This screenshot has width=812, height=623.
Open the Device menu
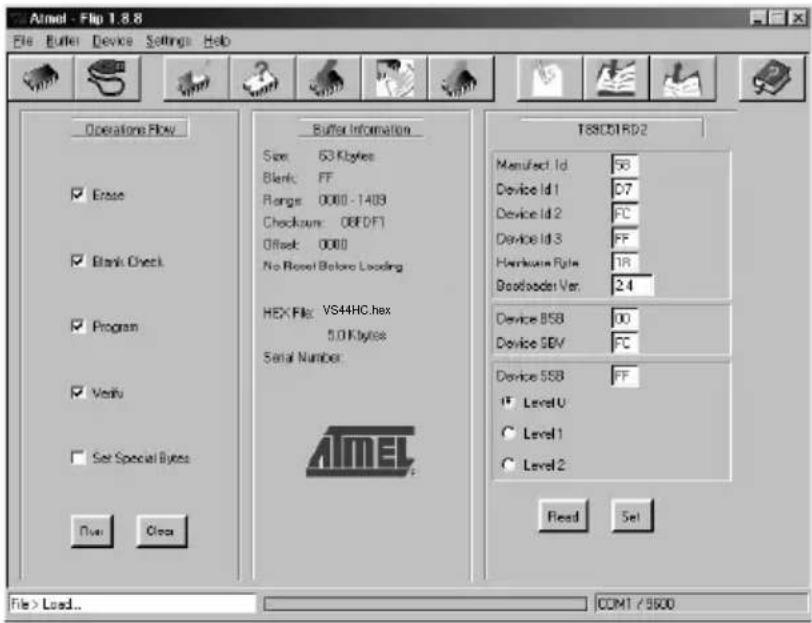pos(112,41)
